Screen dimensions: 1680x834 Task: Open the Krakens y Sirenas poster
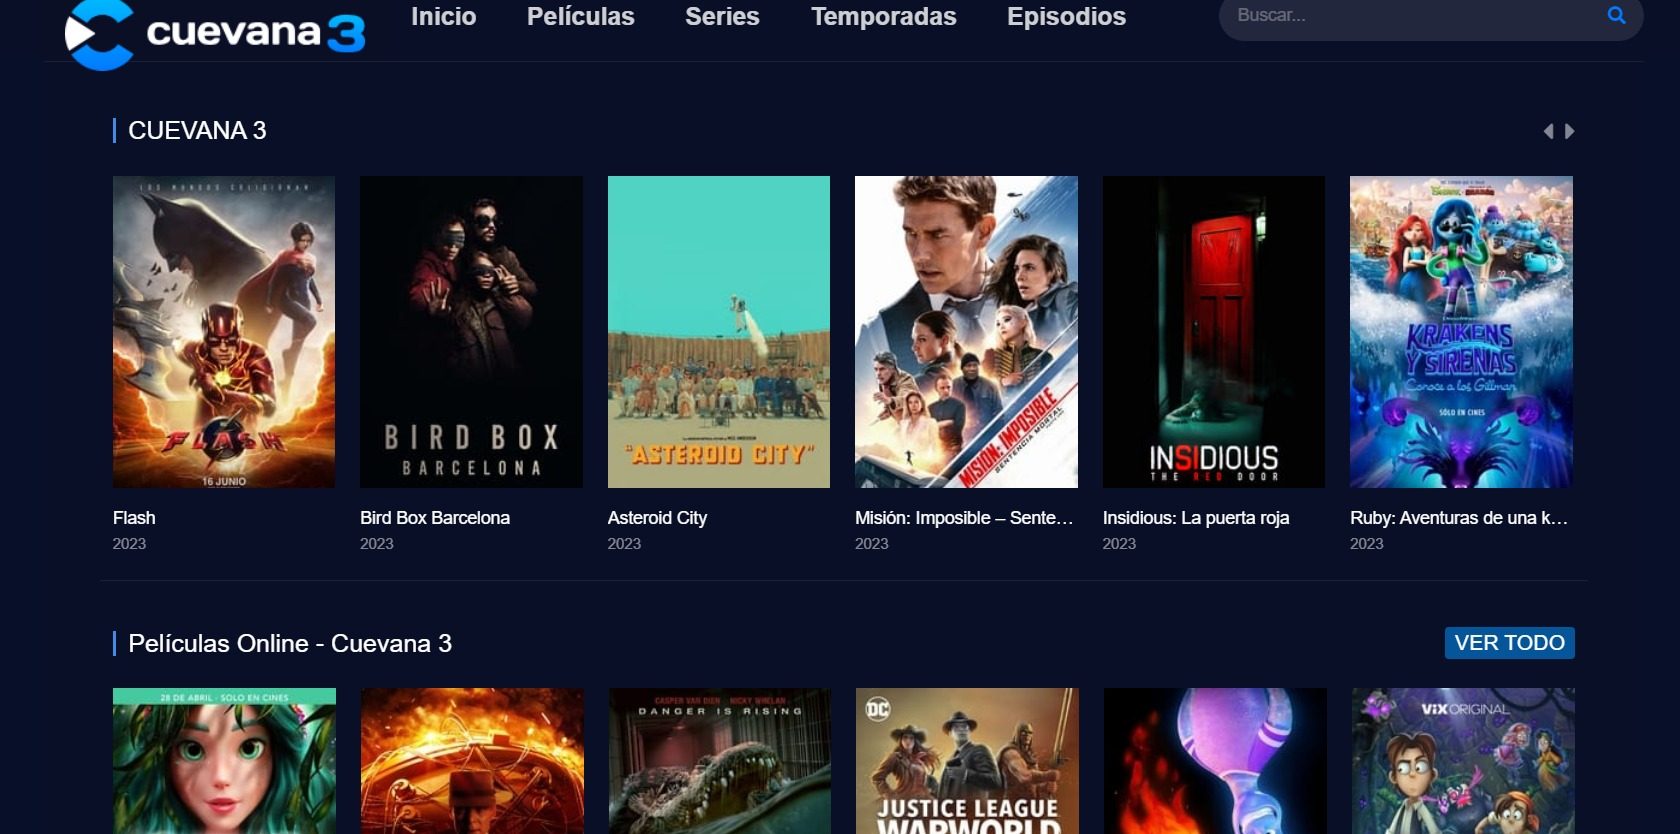pyautogui.click(x=1461, y=332)
